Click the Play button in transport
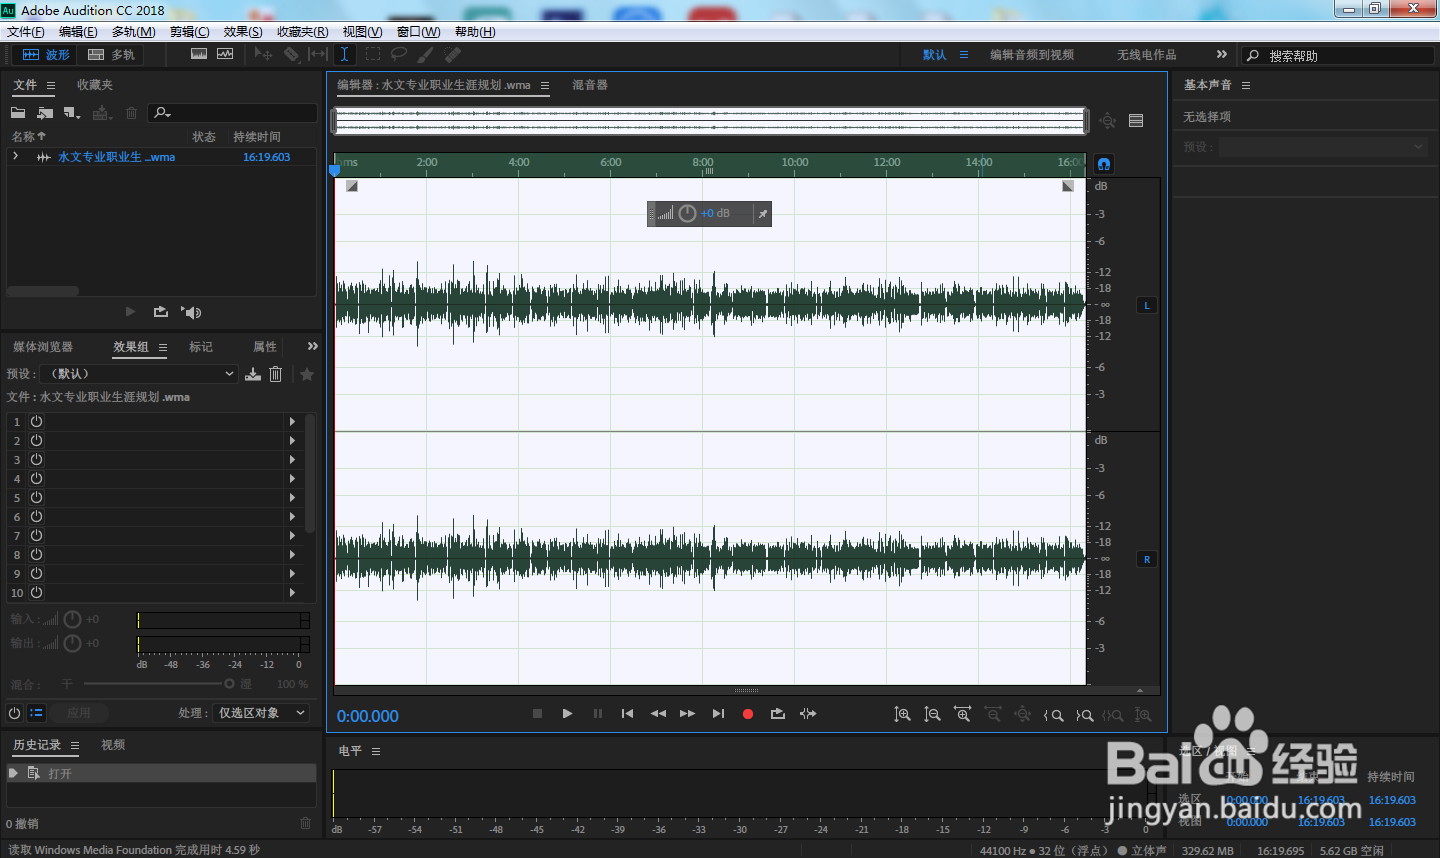 coord(567,714)
